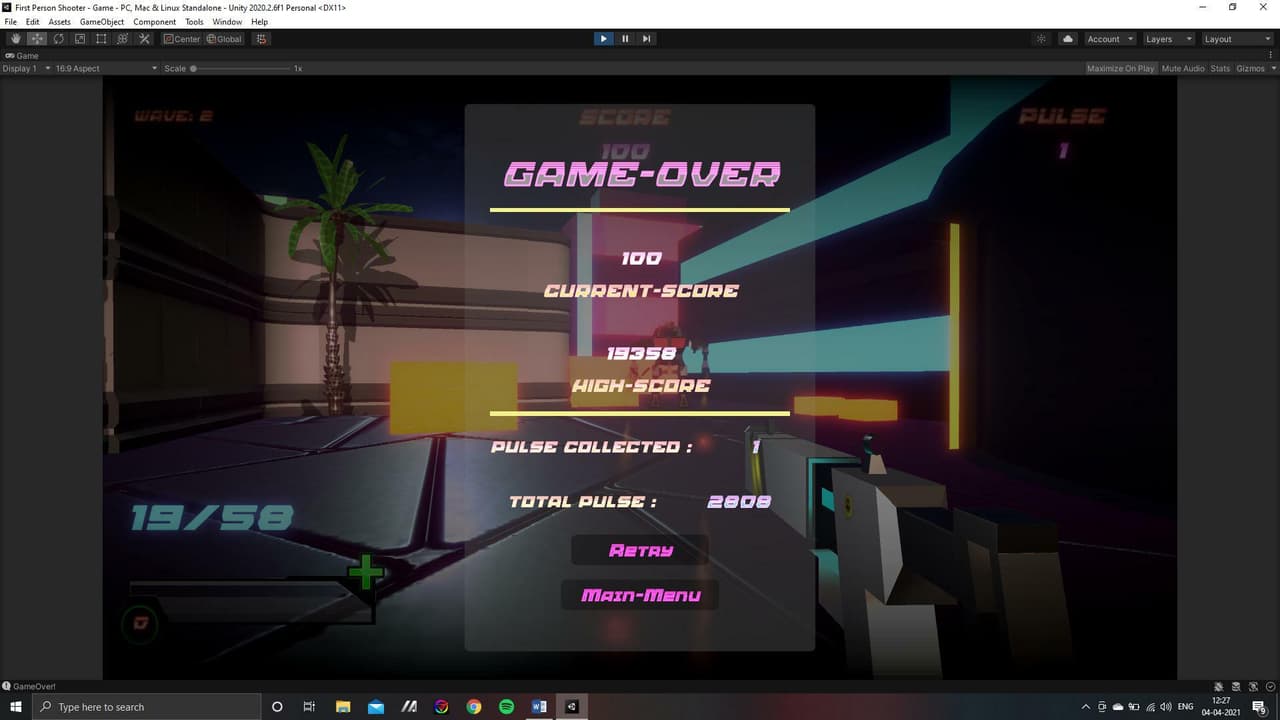Viewport: 1280px width, 720px height.
Task: Open the Assets menu
Action: point(60,21)
